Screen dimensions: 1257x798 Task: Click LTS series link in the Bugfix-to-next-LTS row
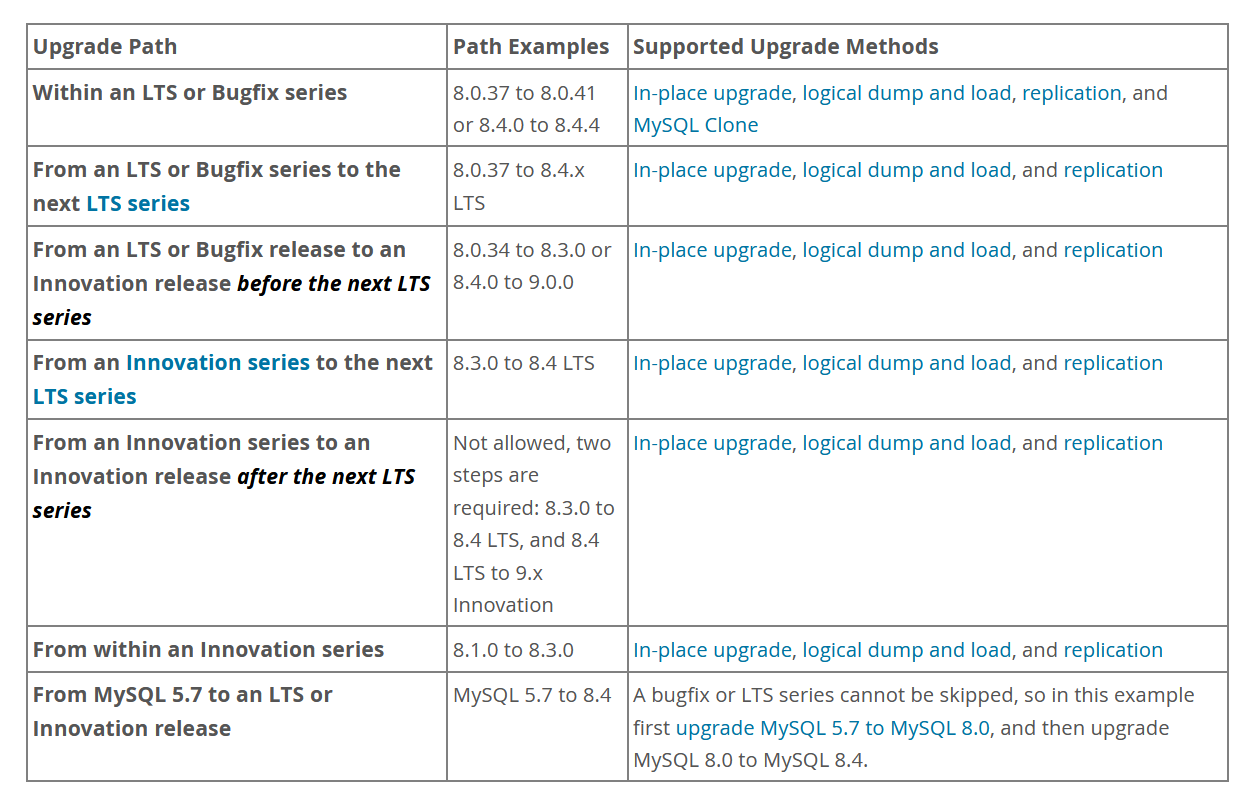click(x=137, y=203)
